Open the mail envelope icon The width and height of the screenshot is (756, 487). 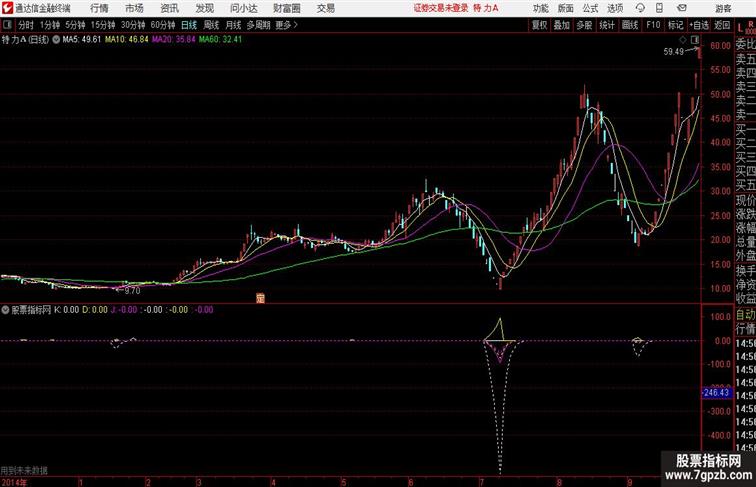coord(681,8)
